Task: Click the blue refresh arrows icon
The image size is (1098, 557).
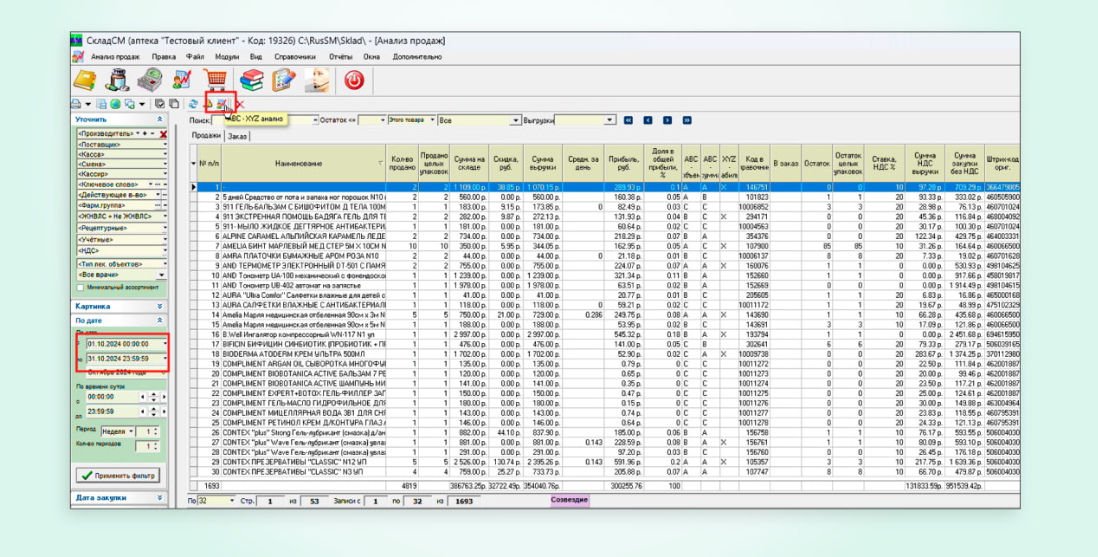Action: 193,104
